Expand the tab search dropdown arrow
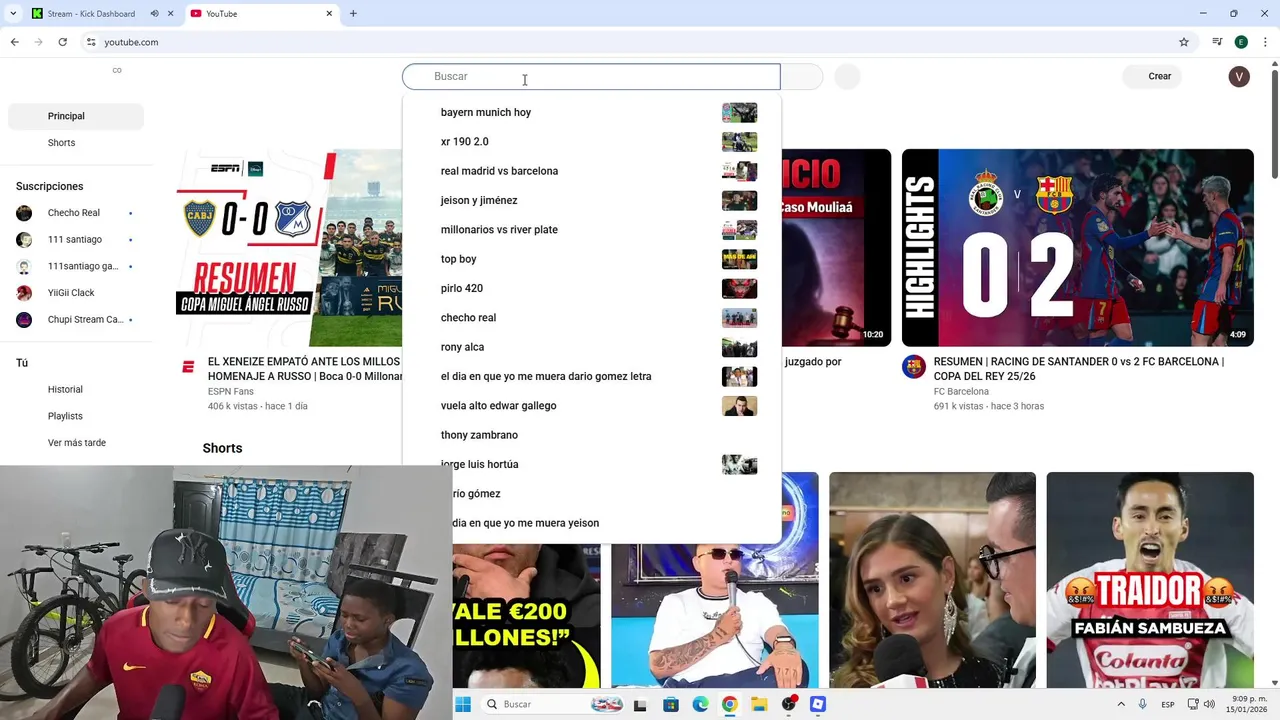Viewport: 1280px width, 720px height. tap(13, 14)
